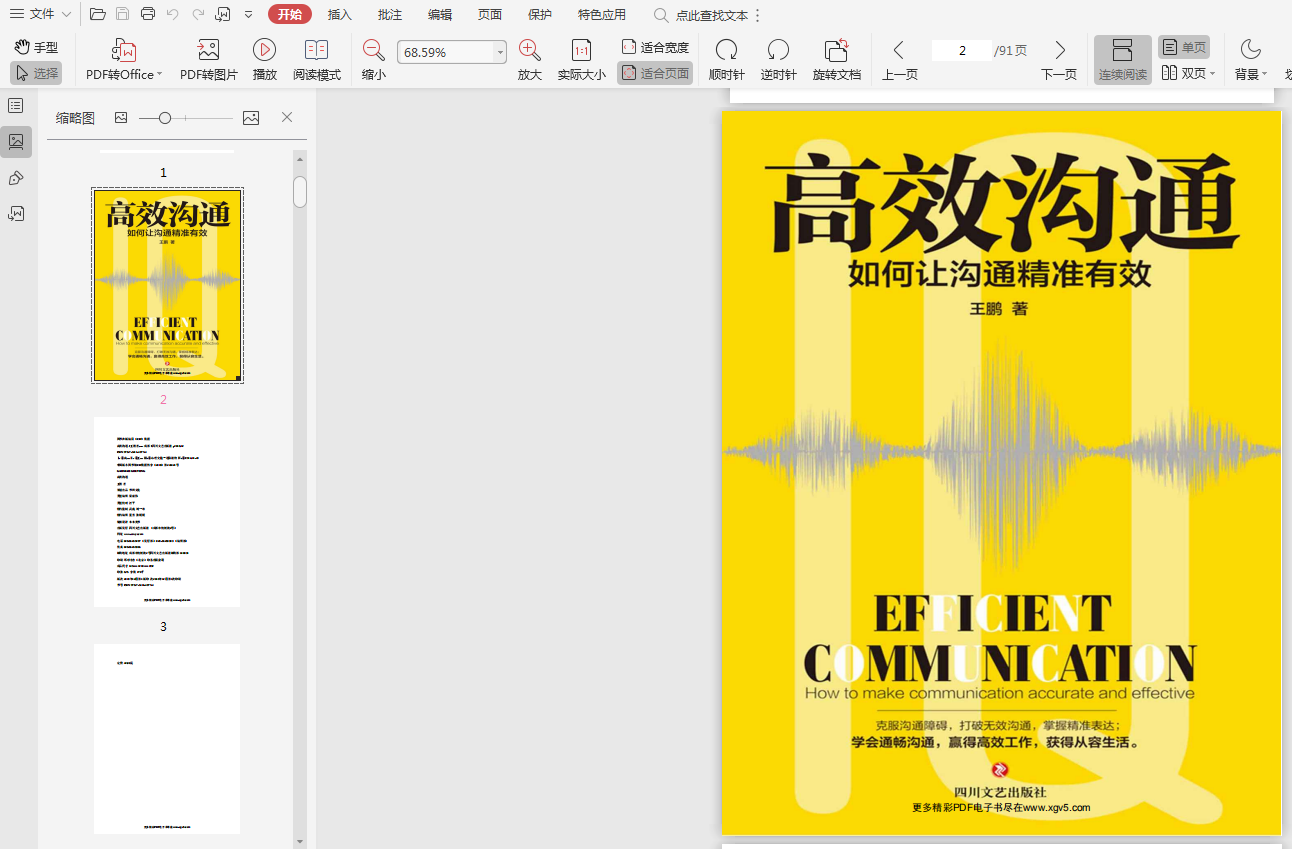This screenshot has height=849, width=1292.
Task: Open the 文件 file menu
Action: tap(41, 14)
